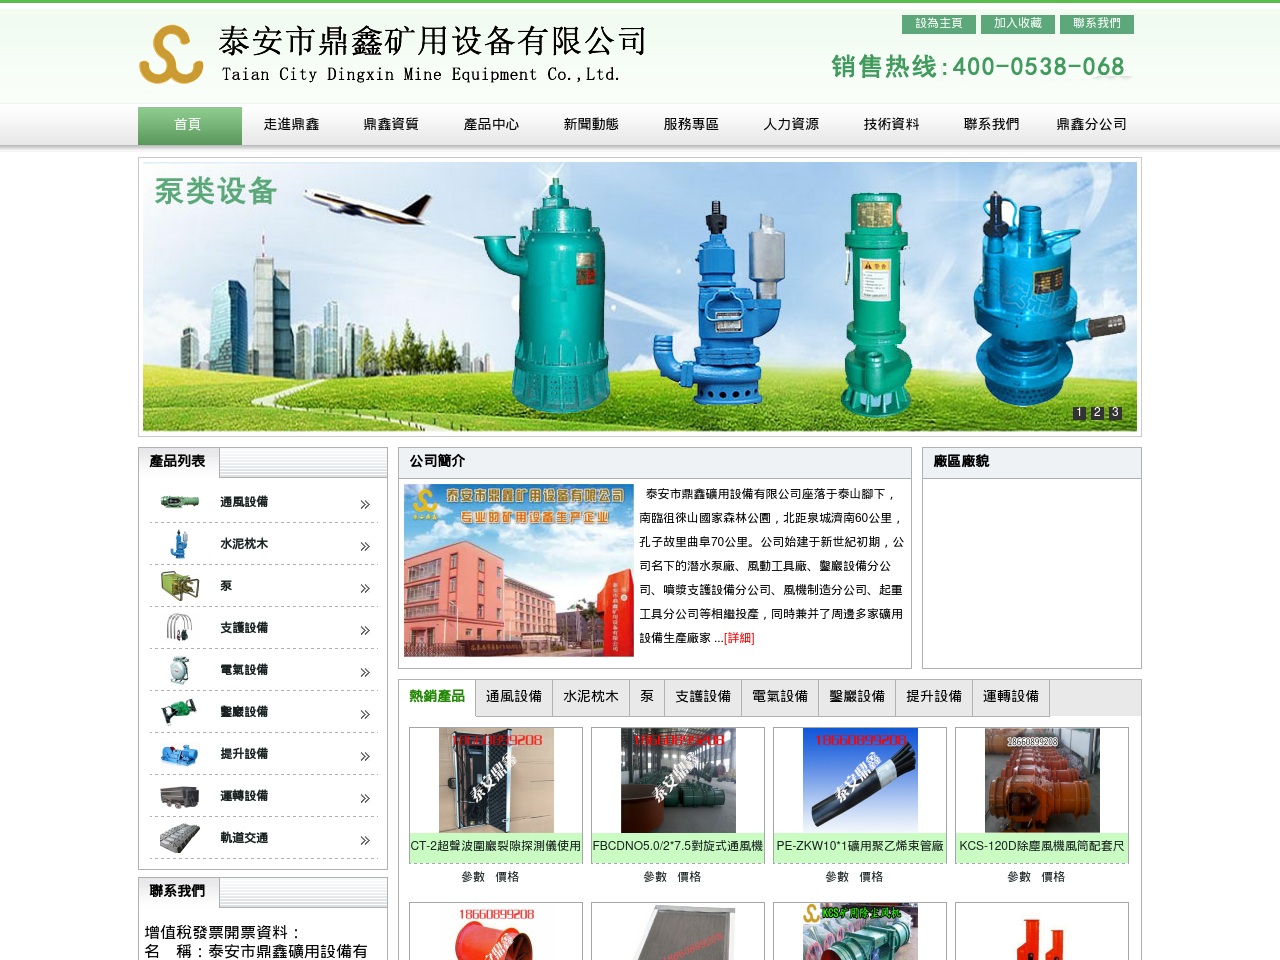Expand the 泵 row chevron arrow
The width and height of the screenshot is (1280, 960).
(365, 588)
